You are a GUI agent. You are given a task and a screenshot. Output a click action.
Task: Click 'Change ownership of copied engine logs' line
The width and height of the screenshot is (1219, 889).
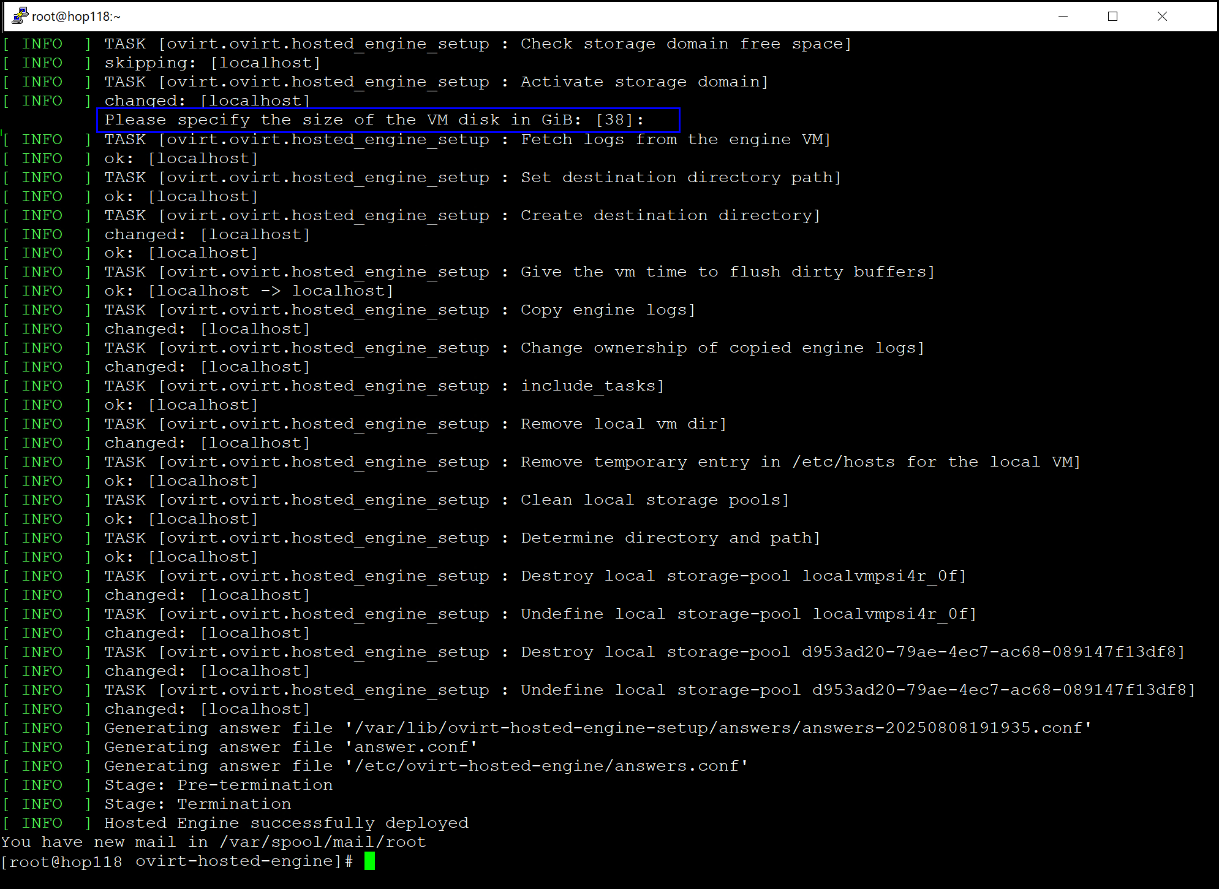point(464,348)
